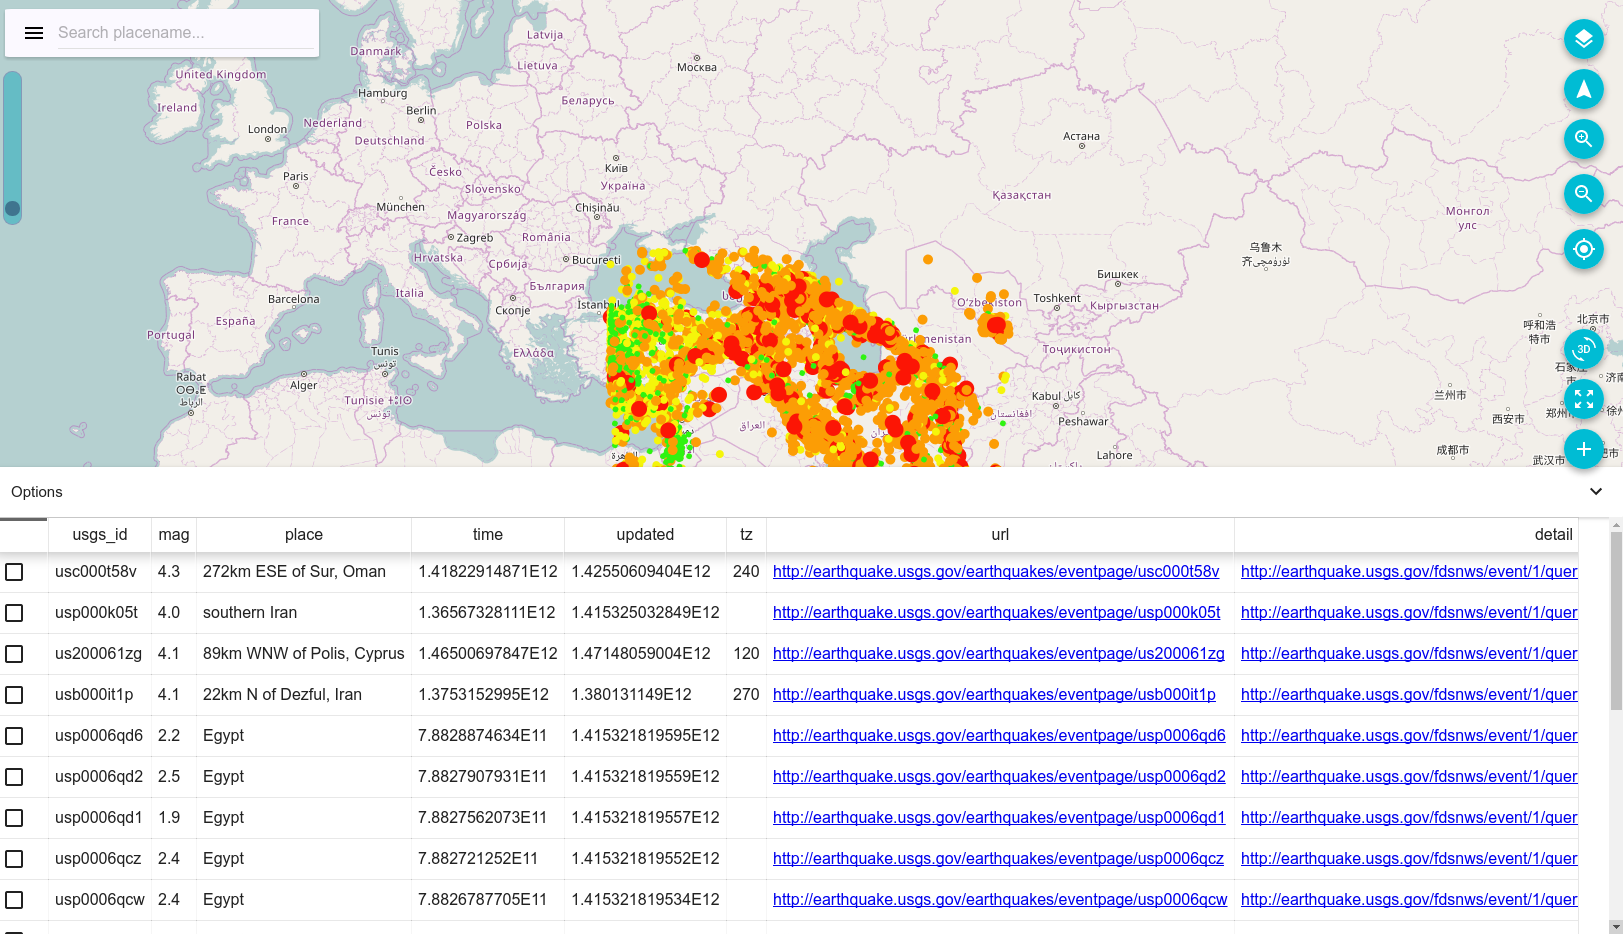Click the locate my position button
1623x934 pixels.
(1583, 249)
